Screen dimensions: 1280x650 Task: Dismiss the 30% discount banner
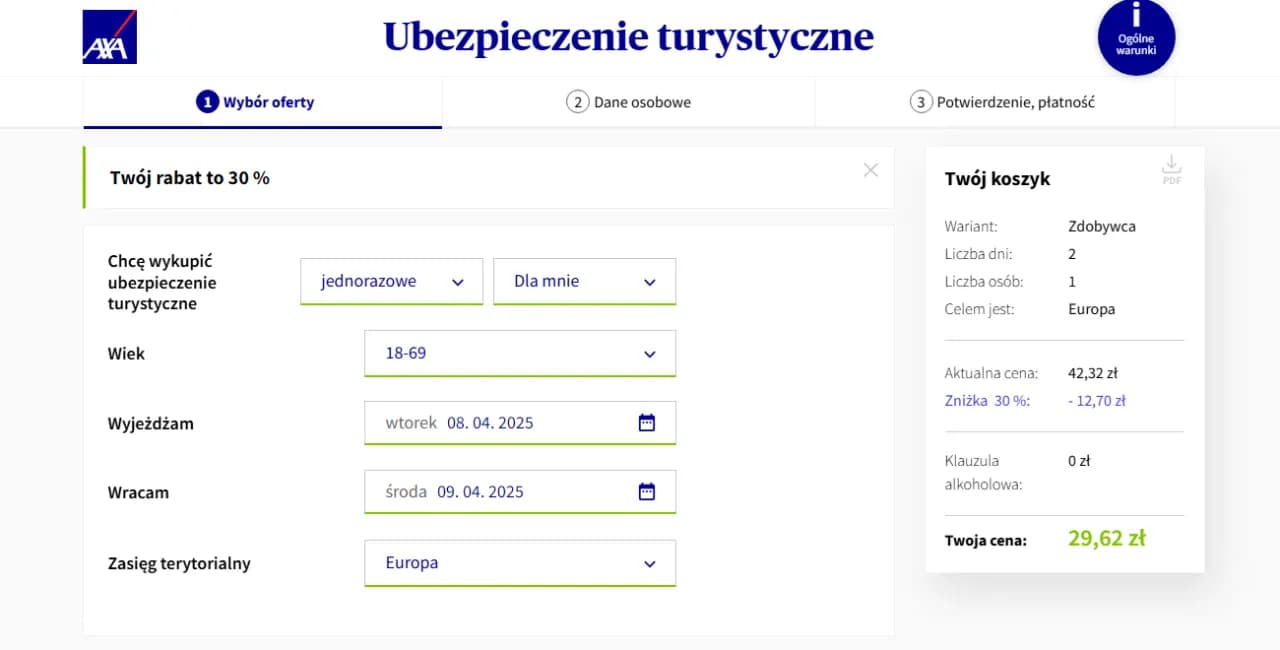tap(870, 169)
